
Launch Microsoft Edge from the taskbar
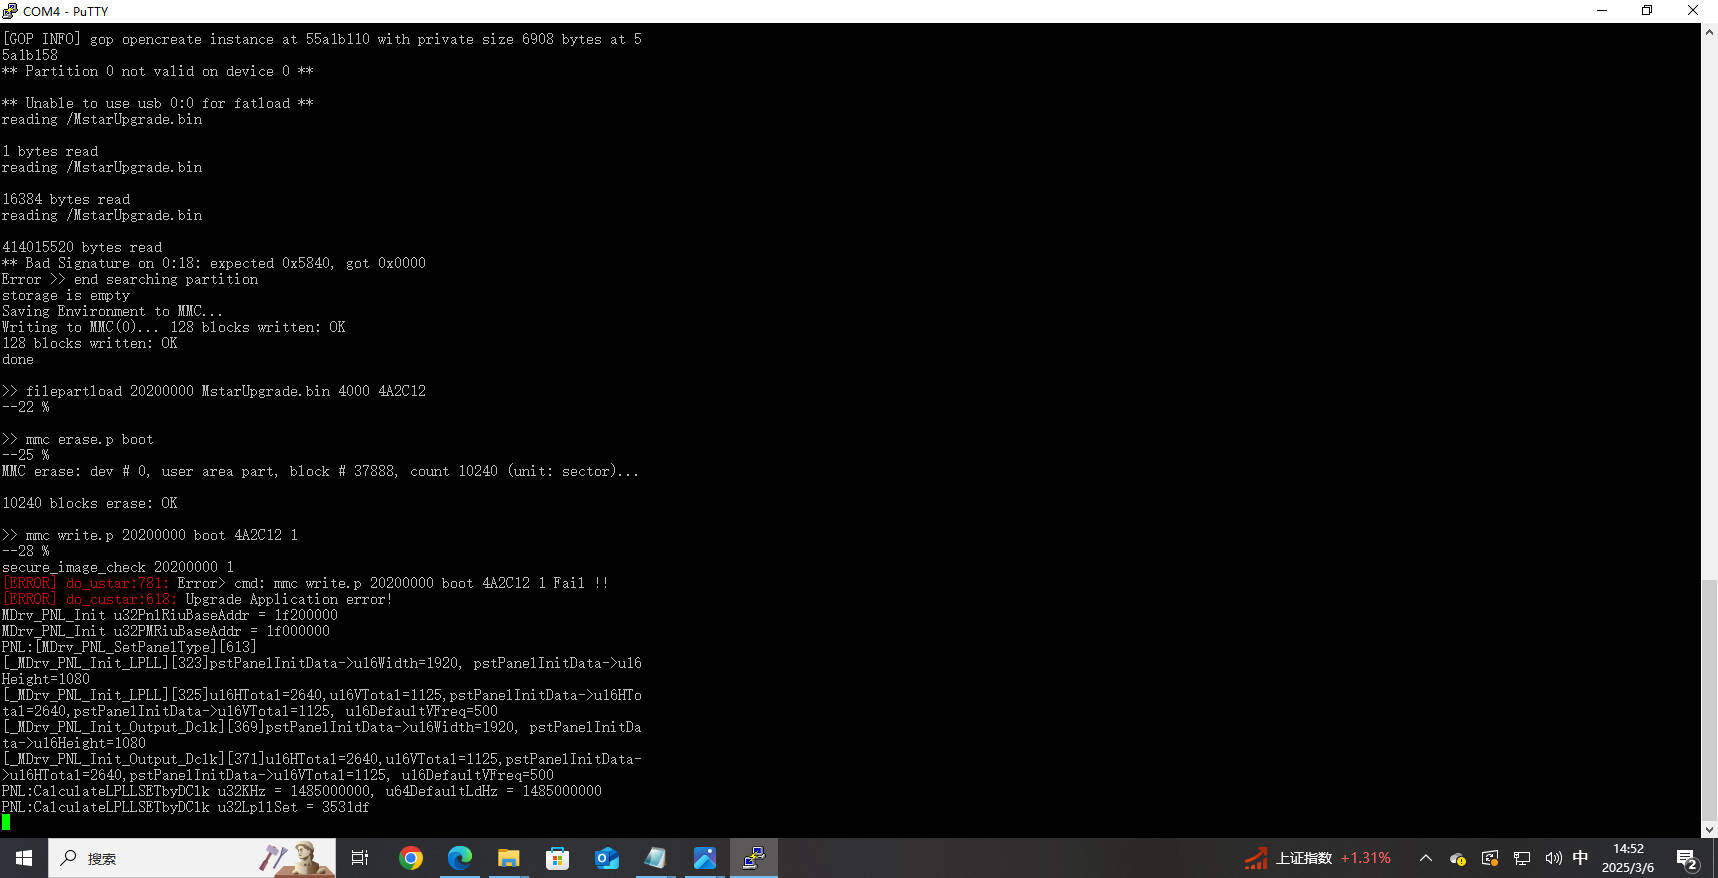pyautogui.click(x=459, y=858)
